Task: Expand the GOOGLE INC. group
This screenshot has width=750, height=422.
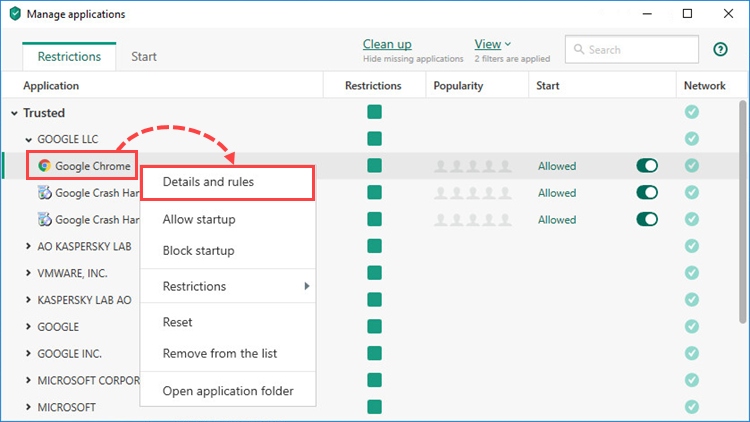Action: tap(28, 353)
